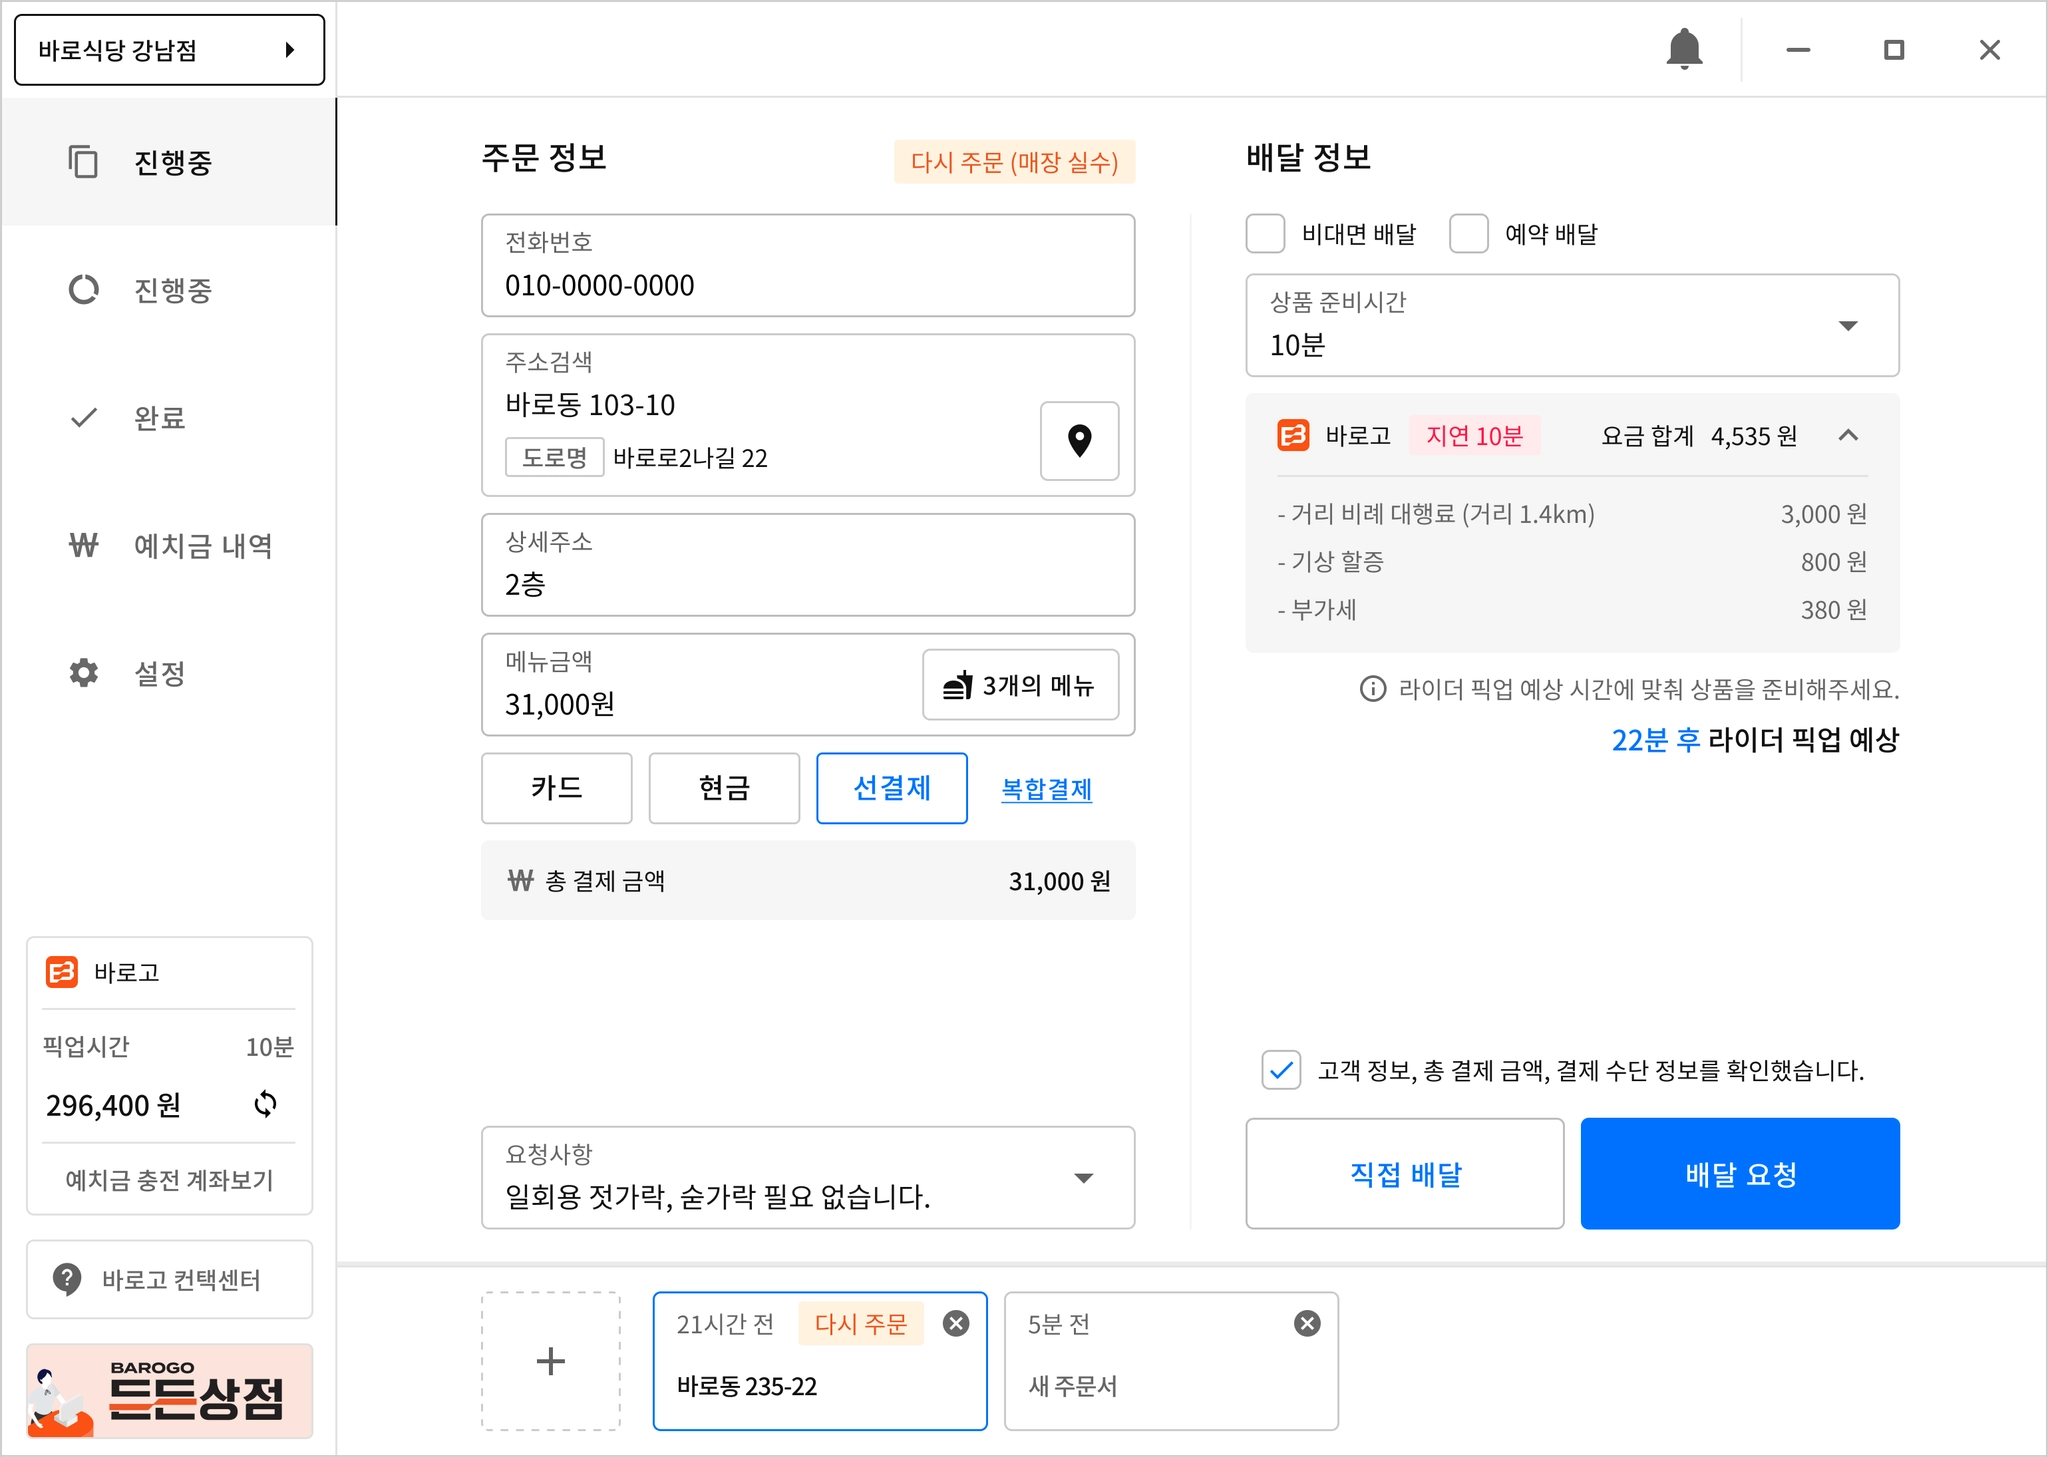The height and width of the screenshot is (1457, 2048).
Task: Click the map pin location icon
Action: point(1079,441)
